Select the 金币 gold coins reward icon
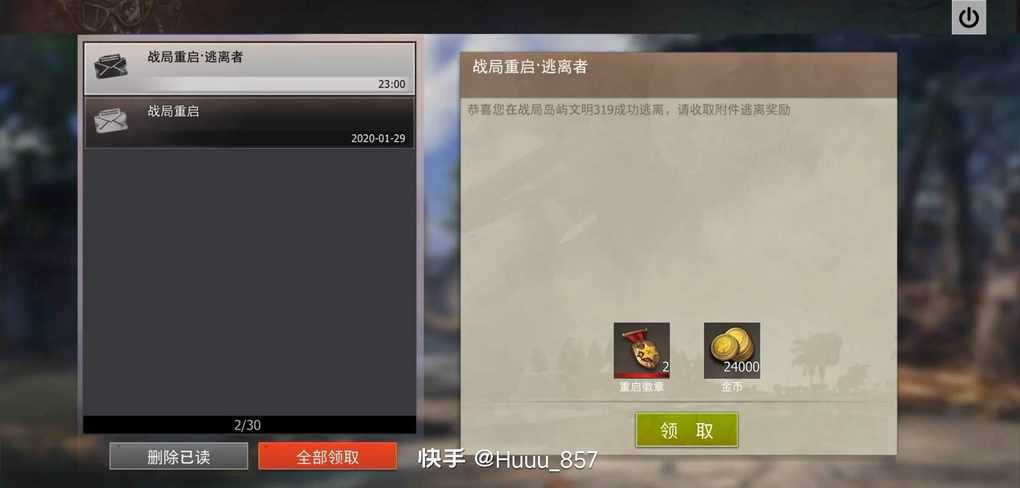1020x488 pixels. (732, 350)
